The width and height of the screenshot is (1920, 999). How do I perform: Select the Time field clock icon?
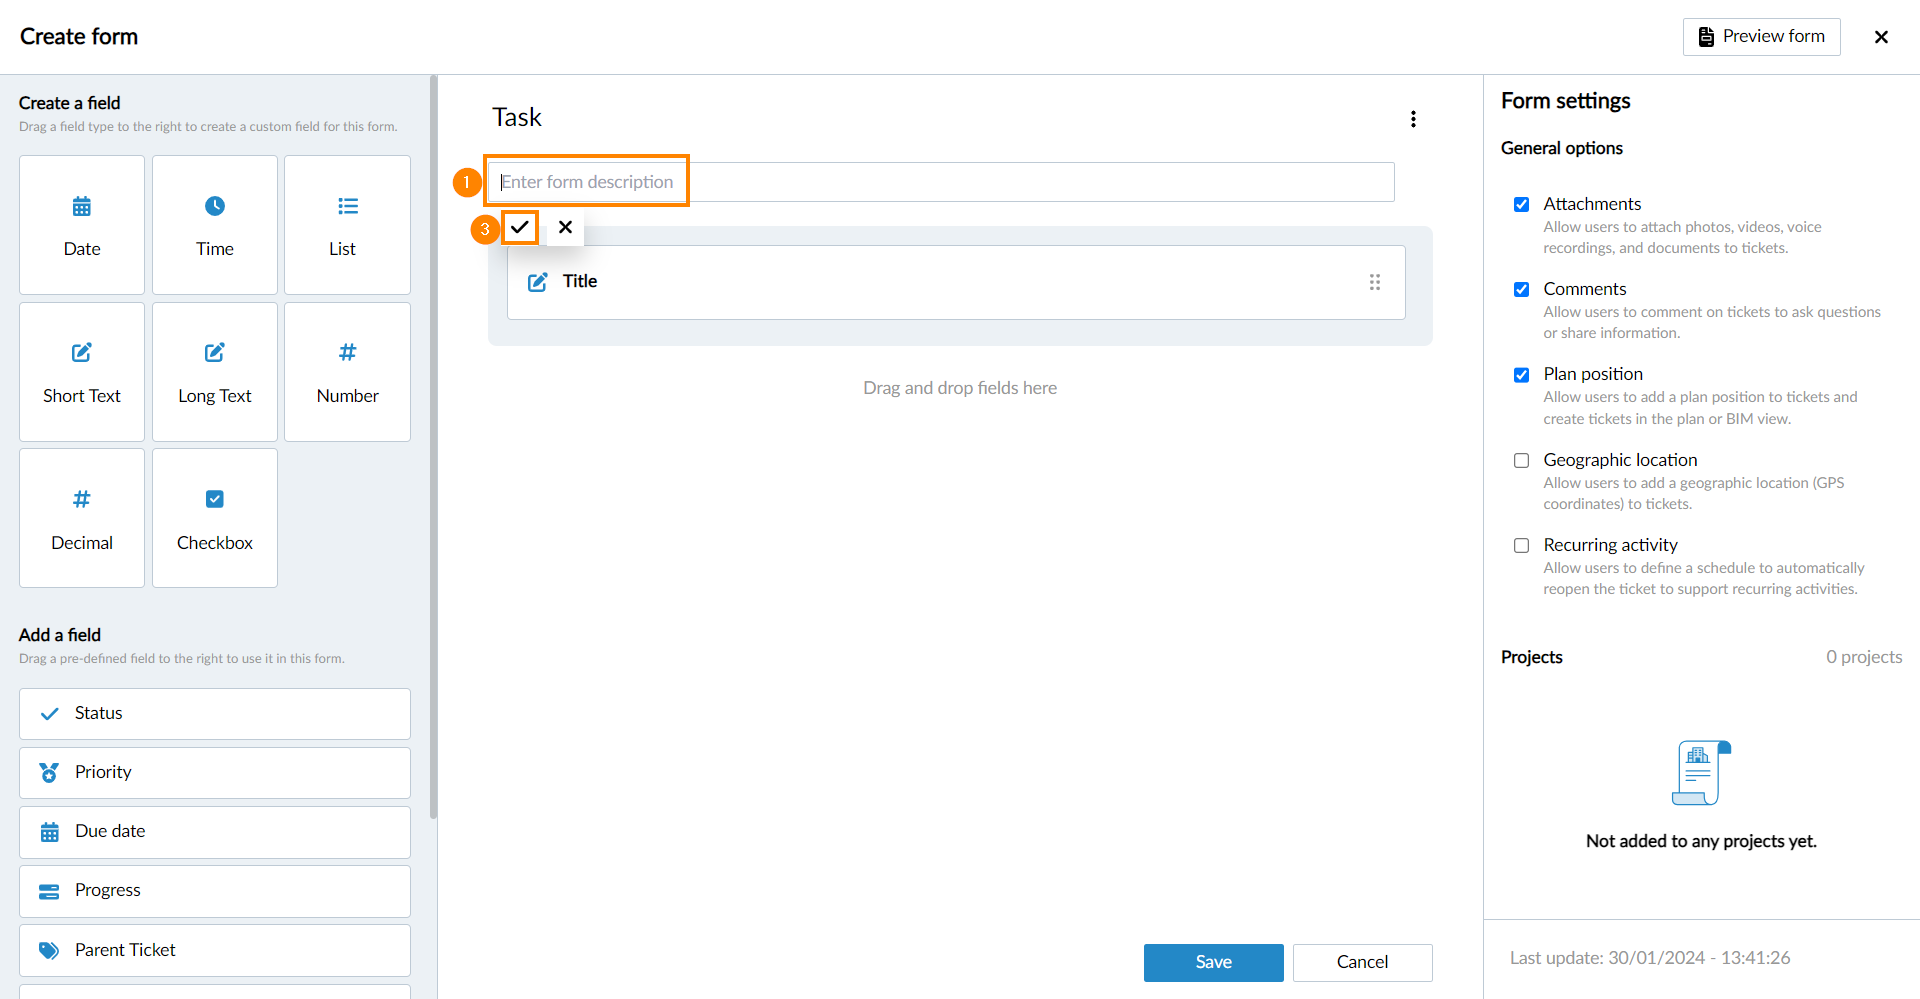click(x=215, y=207)
